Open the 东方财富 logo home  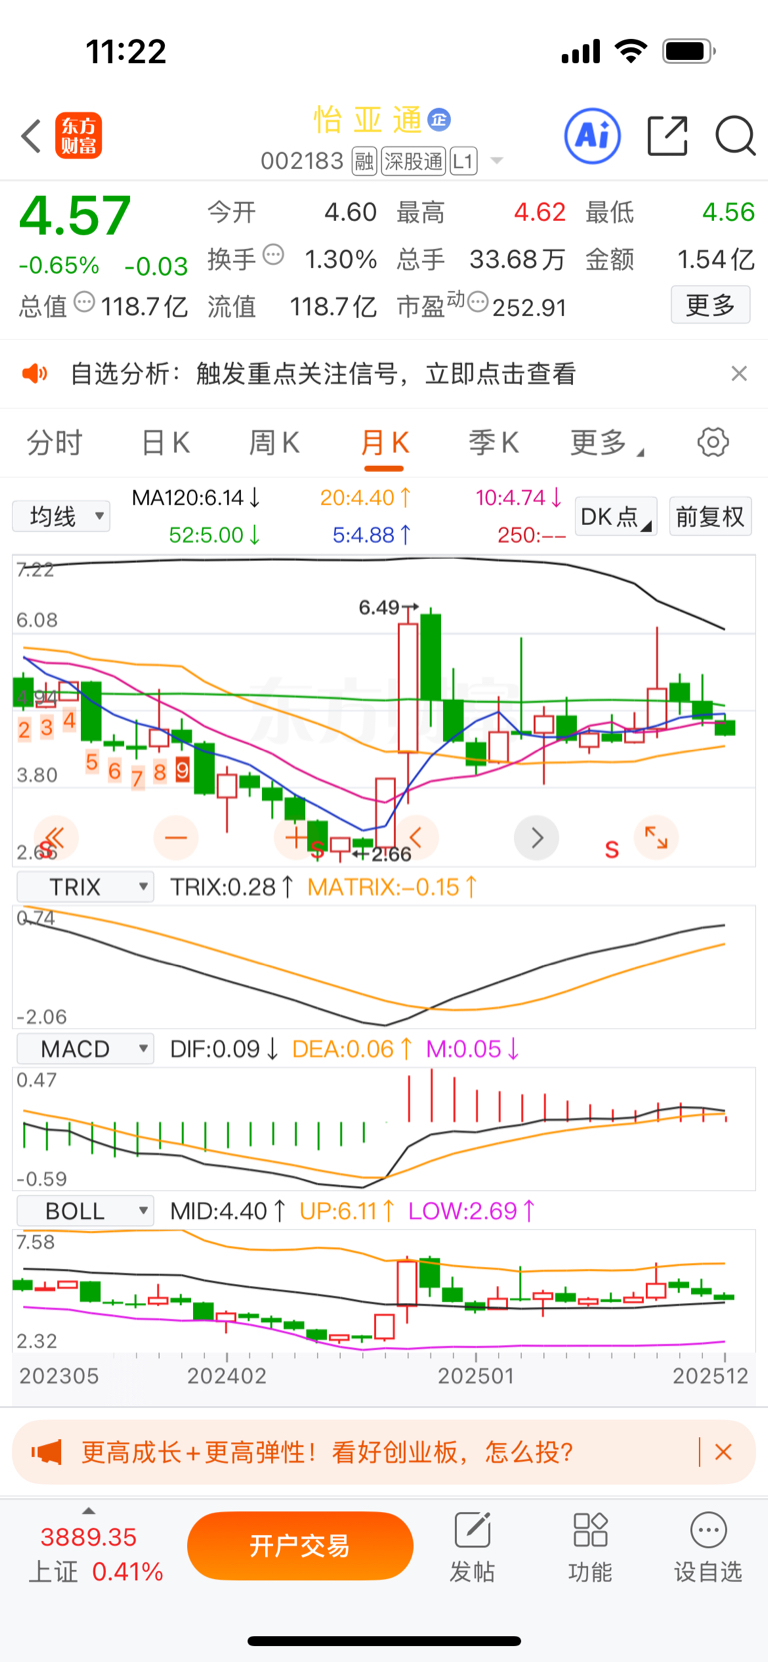tap(79, 136)
